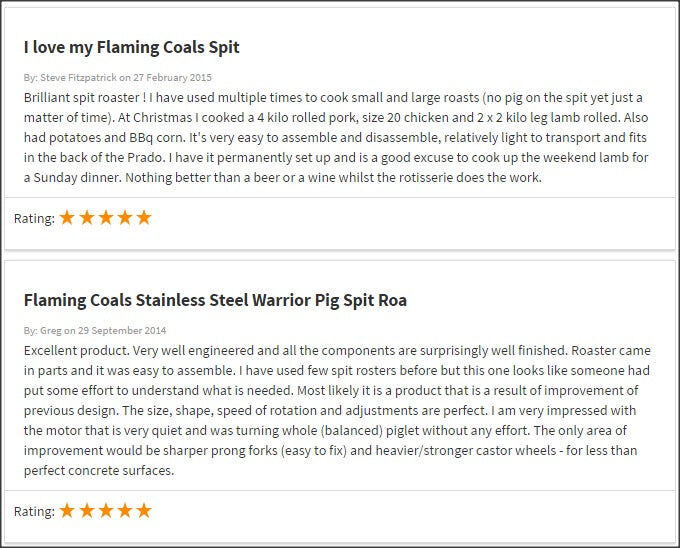Click the fourth star in Greg's review rating

(125, 510)
